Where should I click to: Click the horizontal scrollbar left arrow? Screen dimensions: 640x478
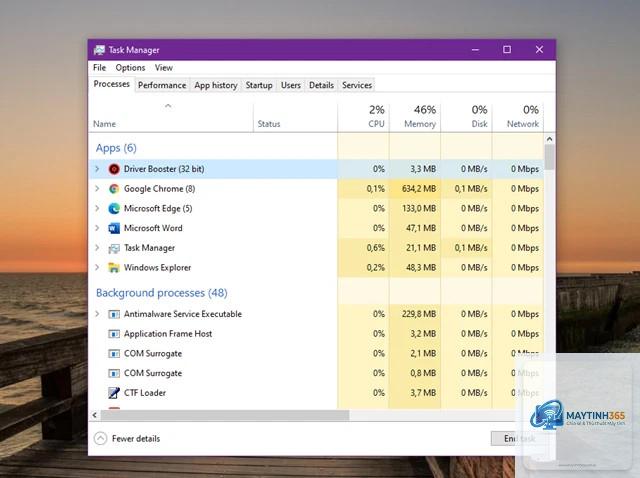click(x=95, y=415)
